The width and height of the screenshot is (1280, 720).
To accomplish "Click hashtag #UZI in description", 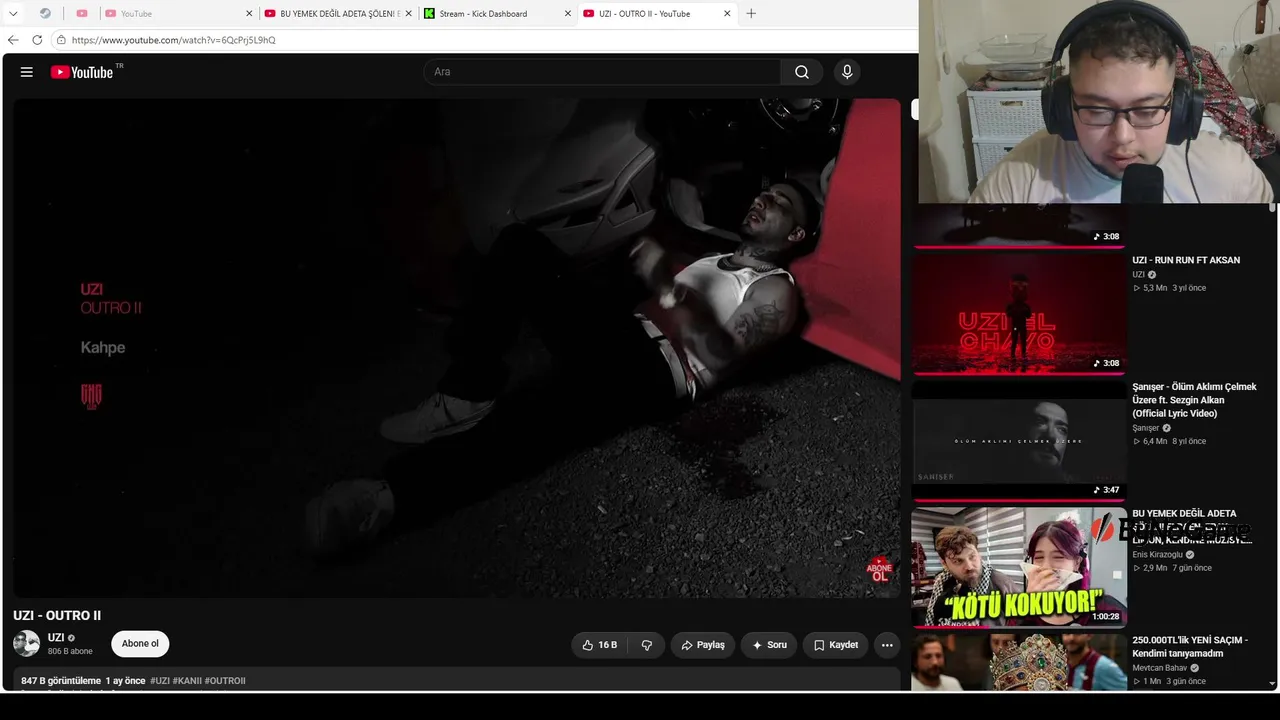I will coord(160,681).
